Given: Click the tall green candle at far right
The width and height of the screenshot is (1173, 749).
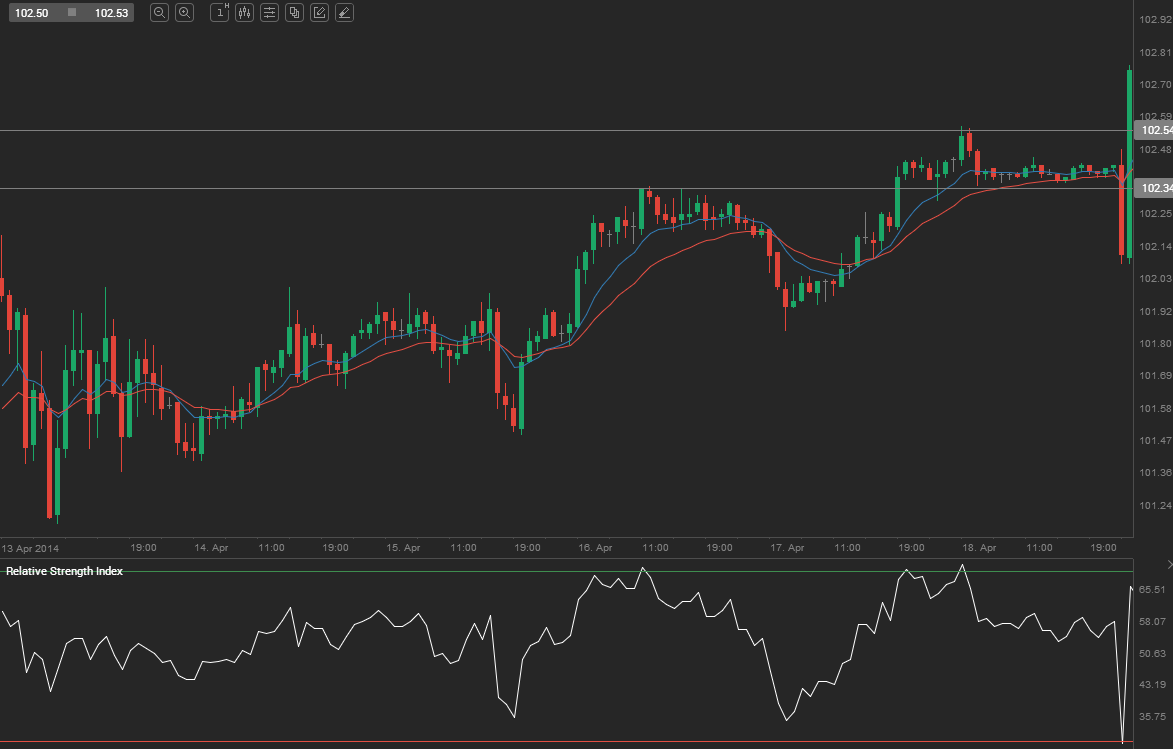Looking at the screenshot, I should pos(1129,160).
